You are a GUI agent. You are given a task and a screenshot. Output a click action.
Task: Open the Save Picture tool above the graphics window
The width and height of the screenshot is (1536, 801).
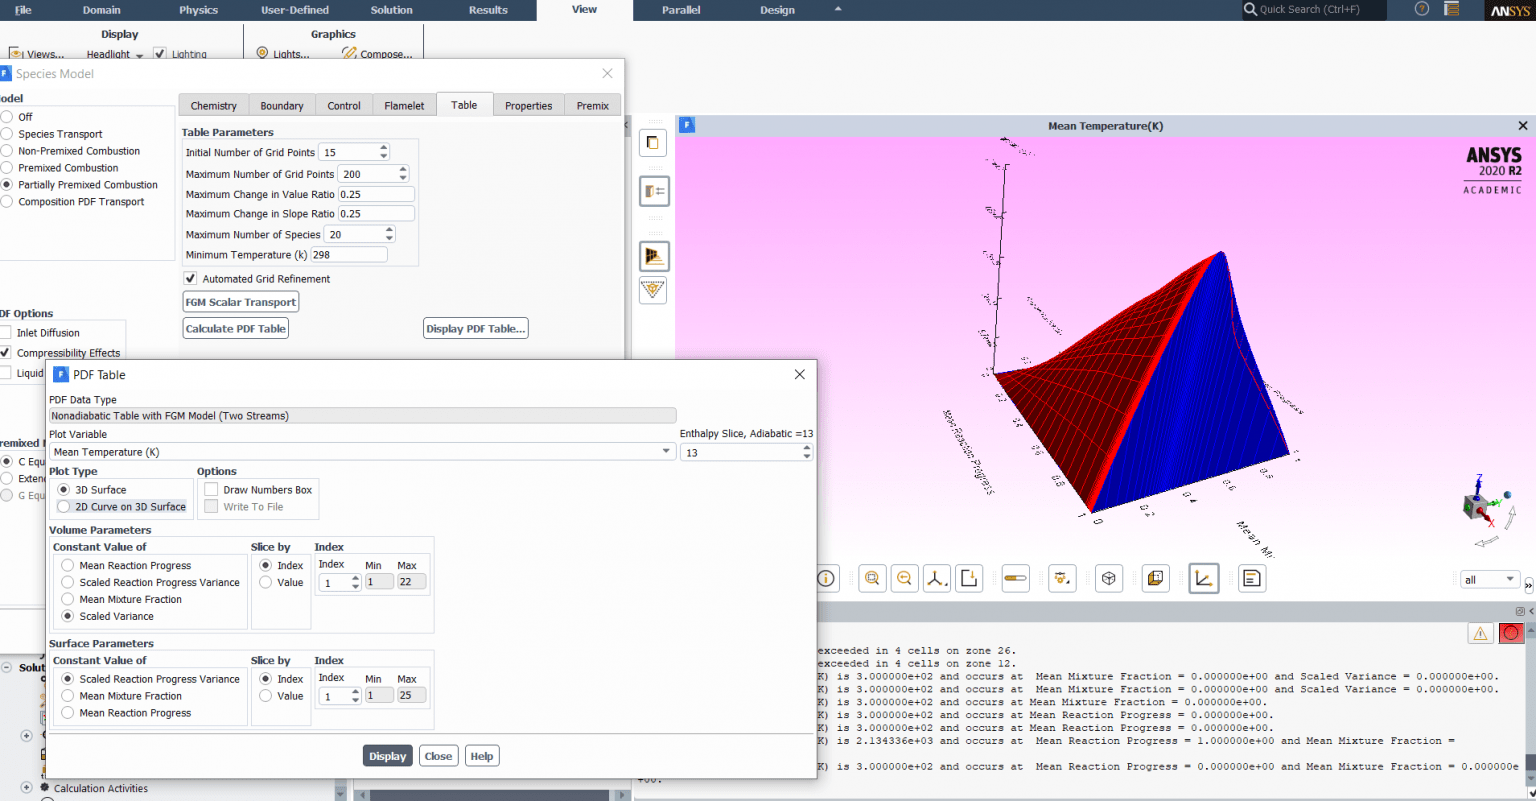(x=969, y=578)
